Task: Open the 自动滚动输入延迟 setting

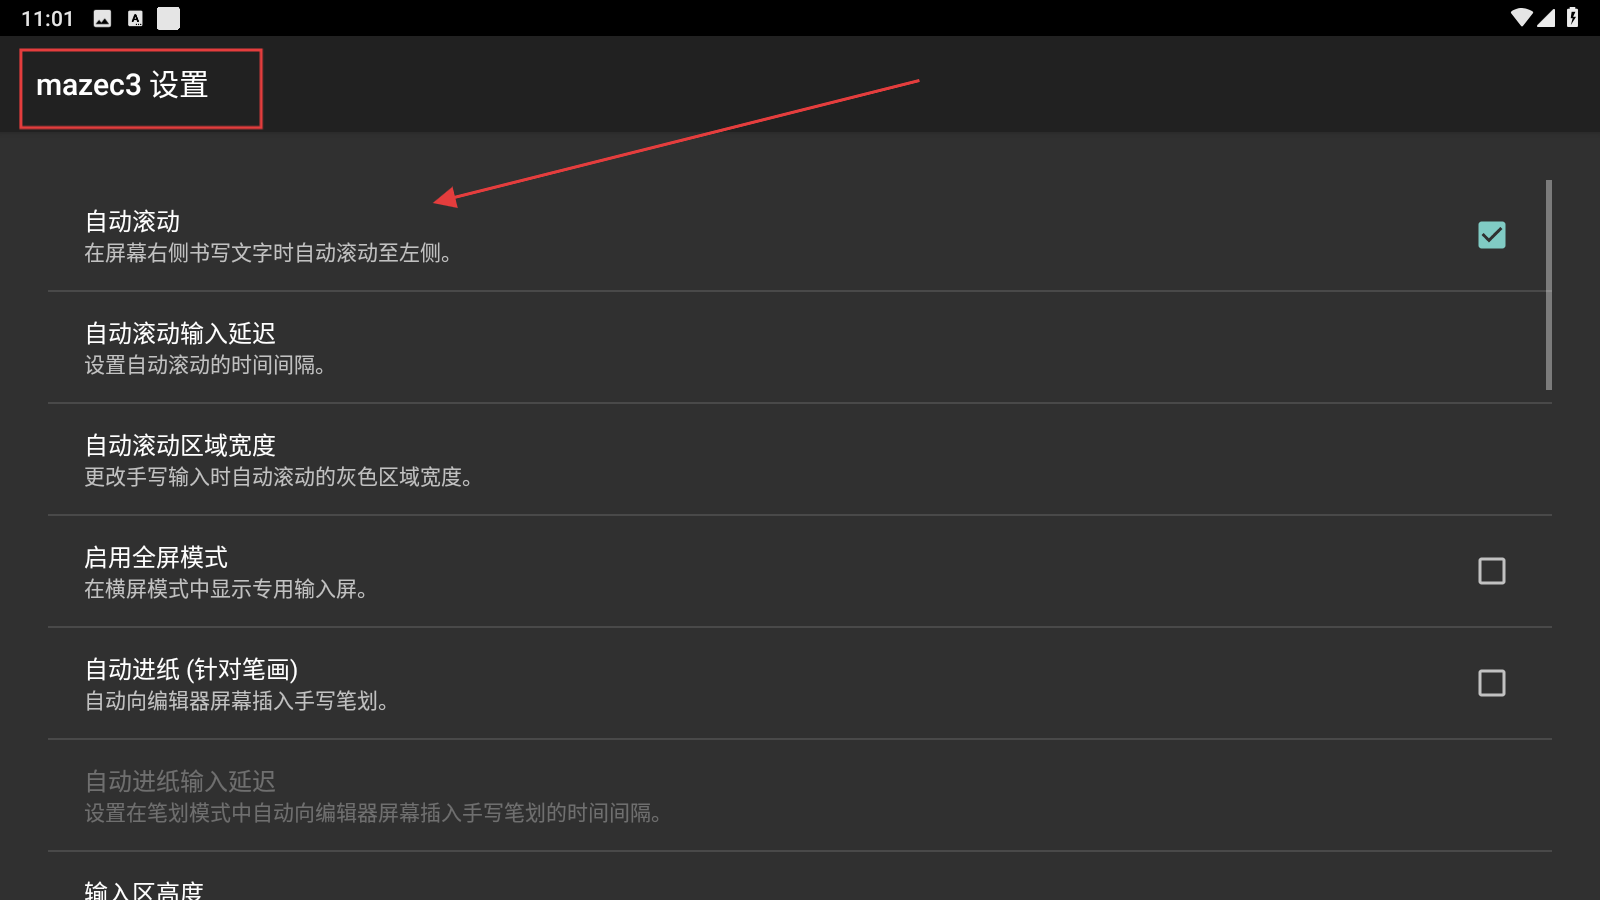Action: (x=800, y=347)
